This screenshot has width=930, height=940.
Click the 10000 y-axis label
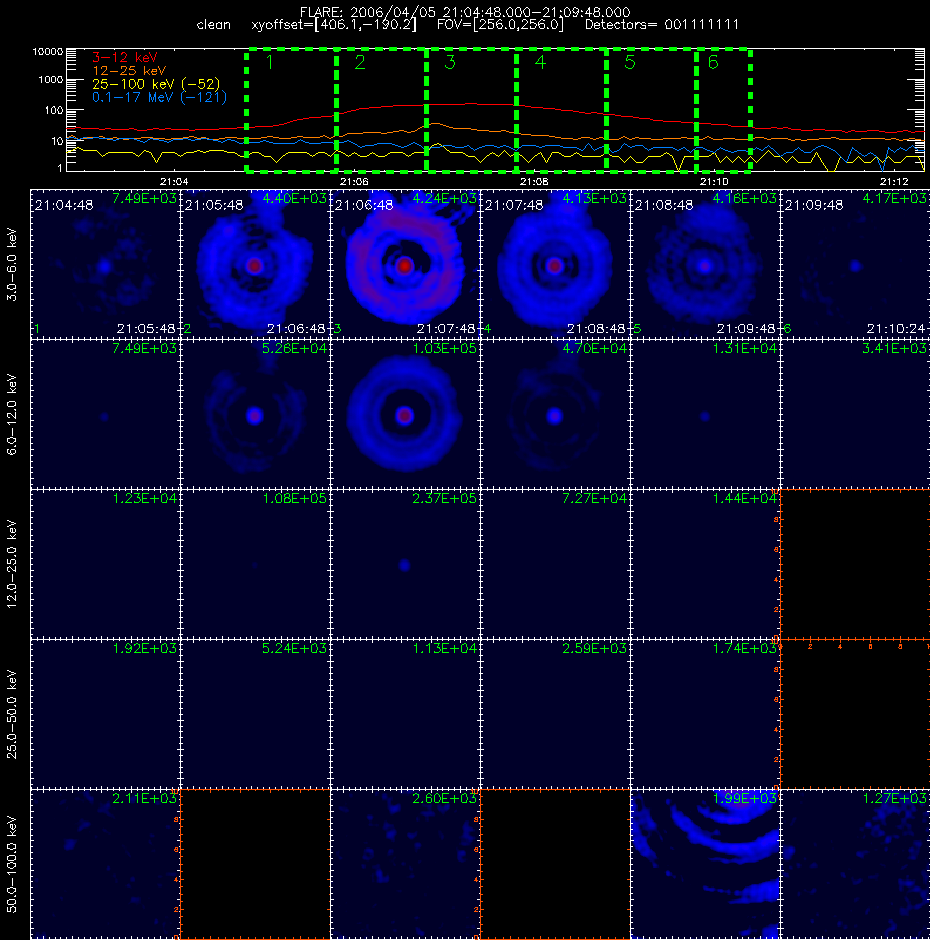(48, 52)
